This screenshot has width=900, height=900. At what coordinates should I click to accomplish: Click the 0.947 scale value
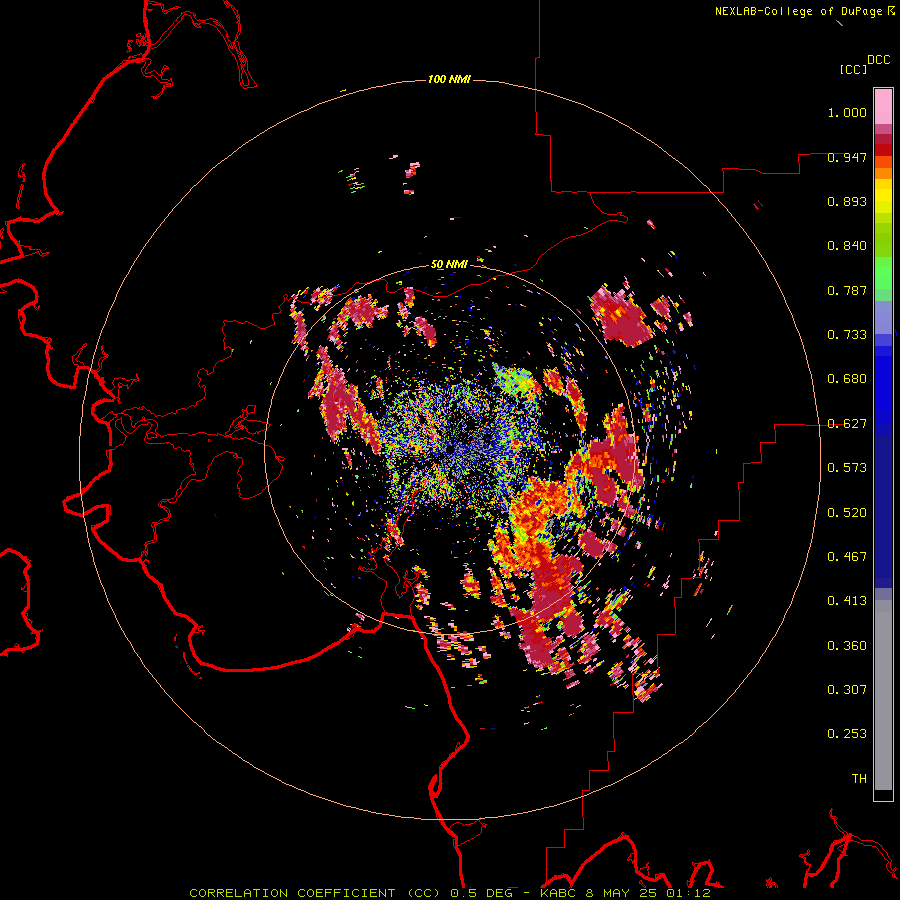(847, 157)
